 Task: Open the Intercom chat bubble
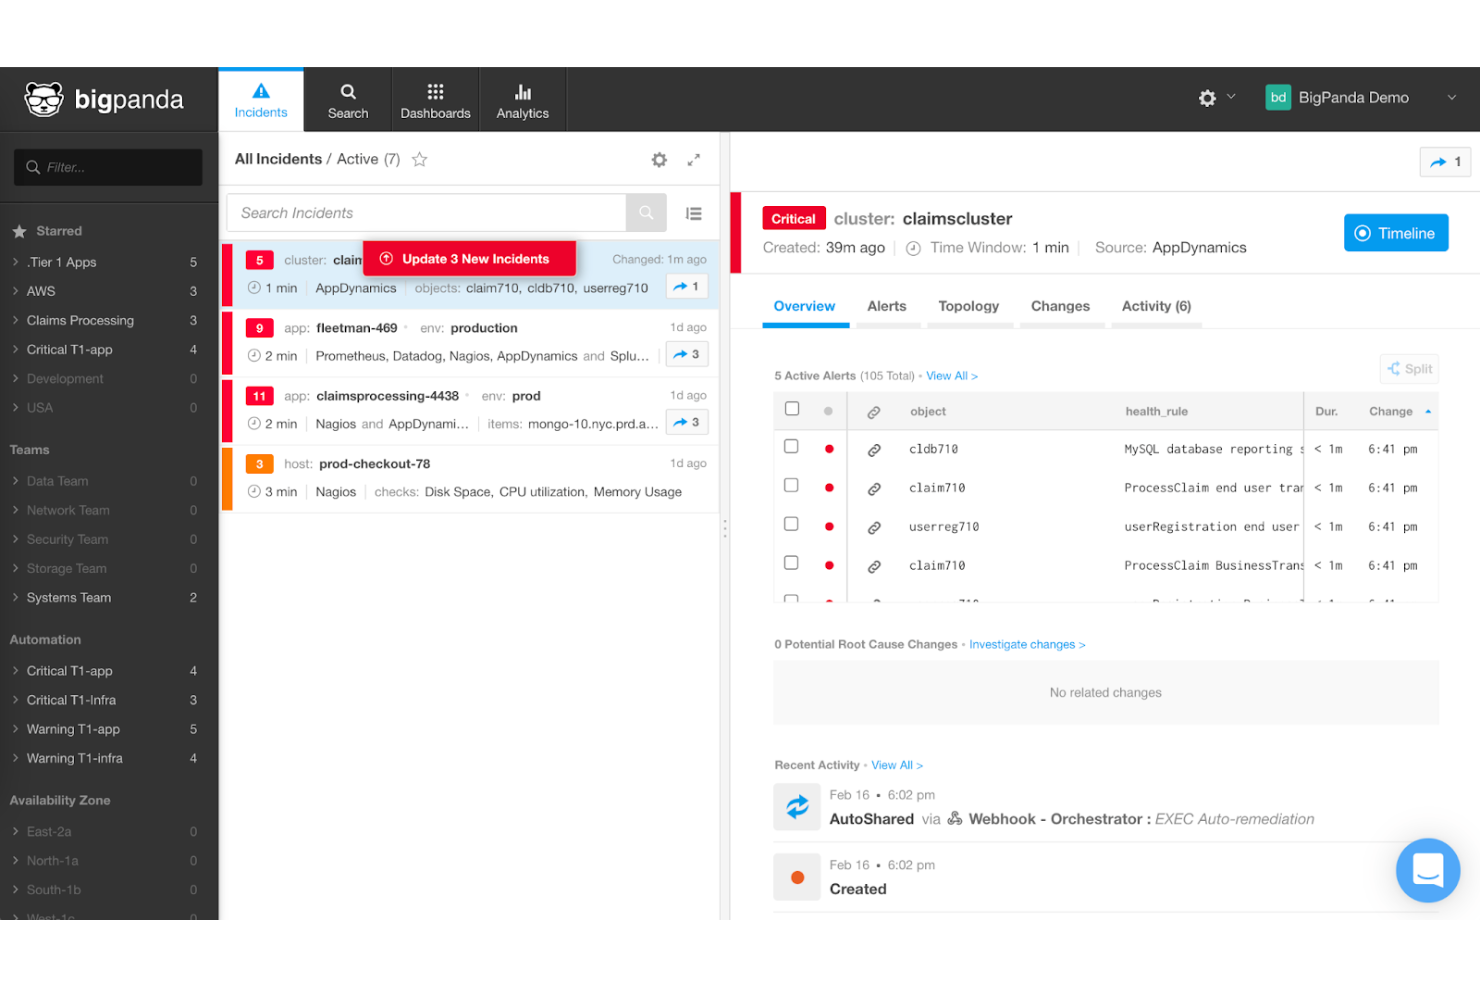[1428, 870]
